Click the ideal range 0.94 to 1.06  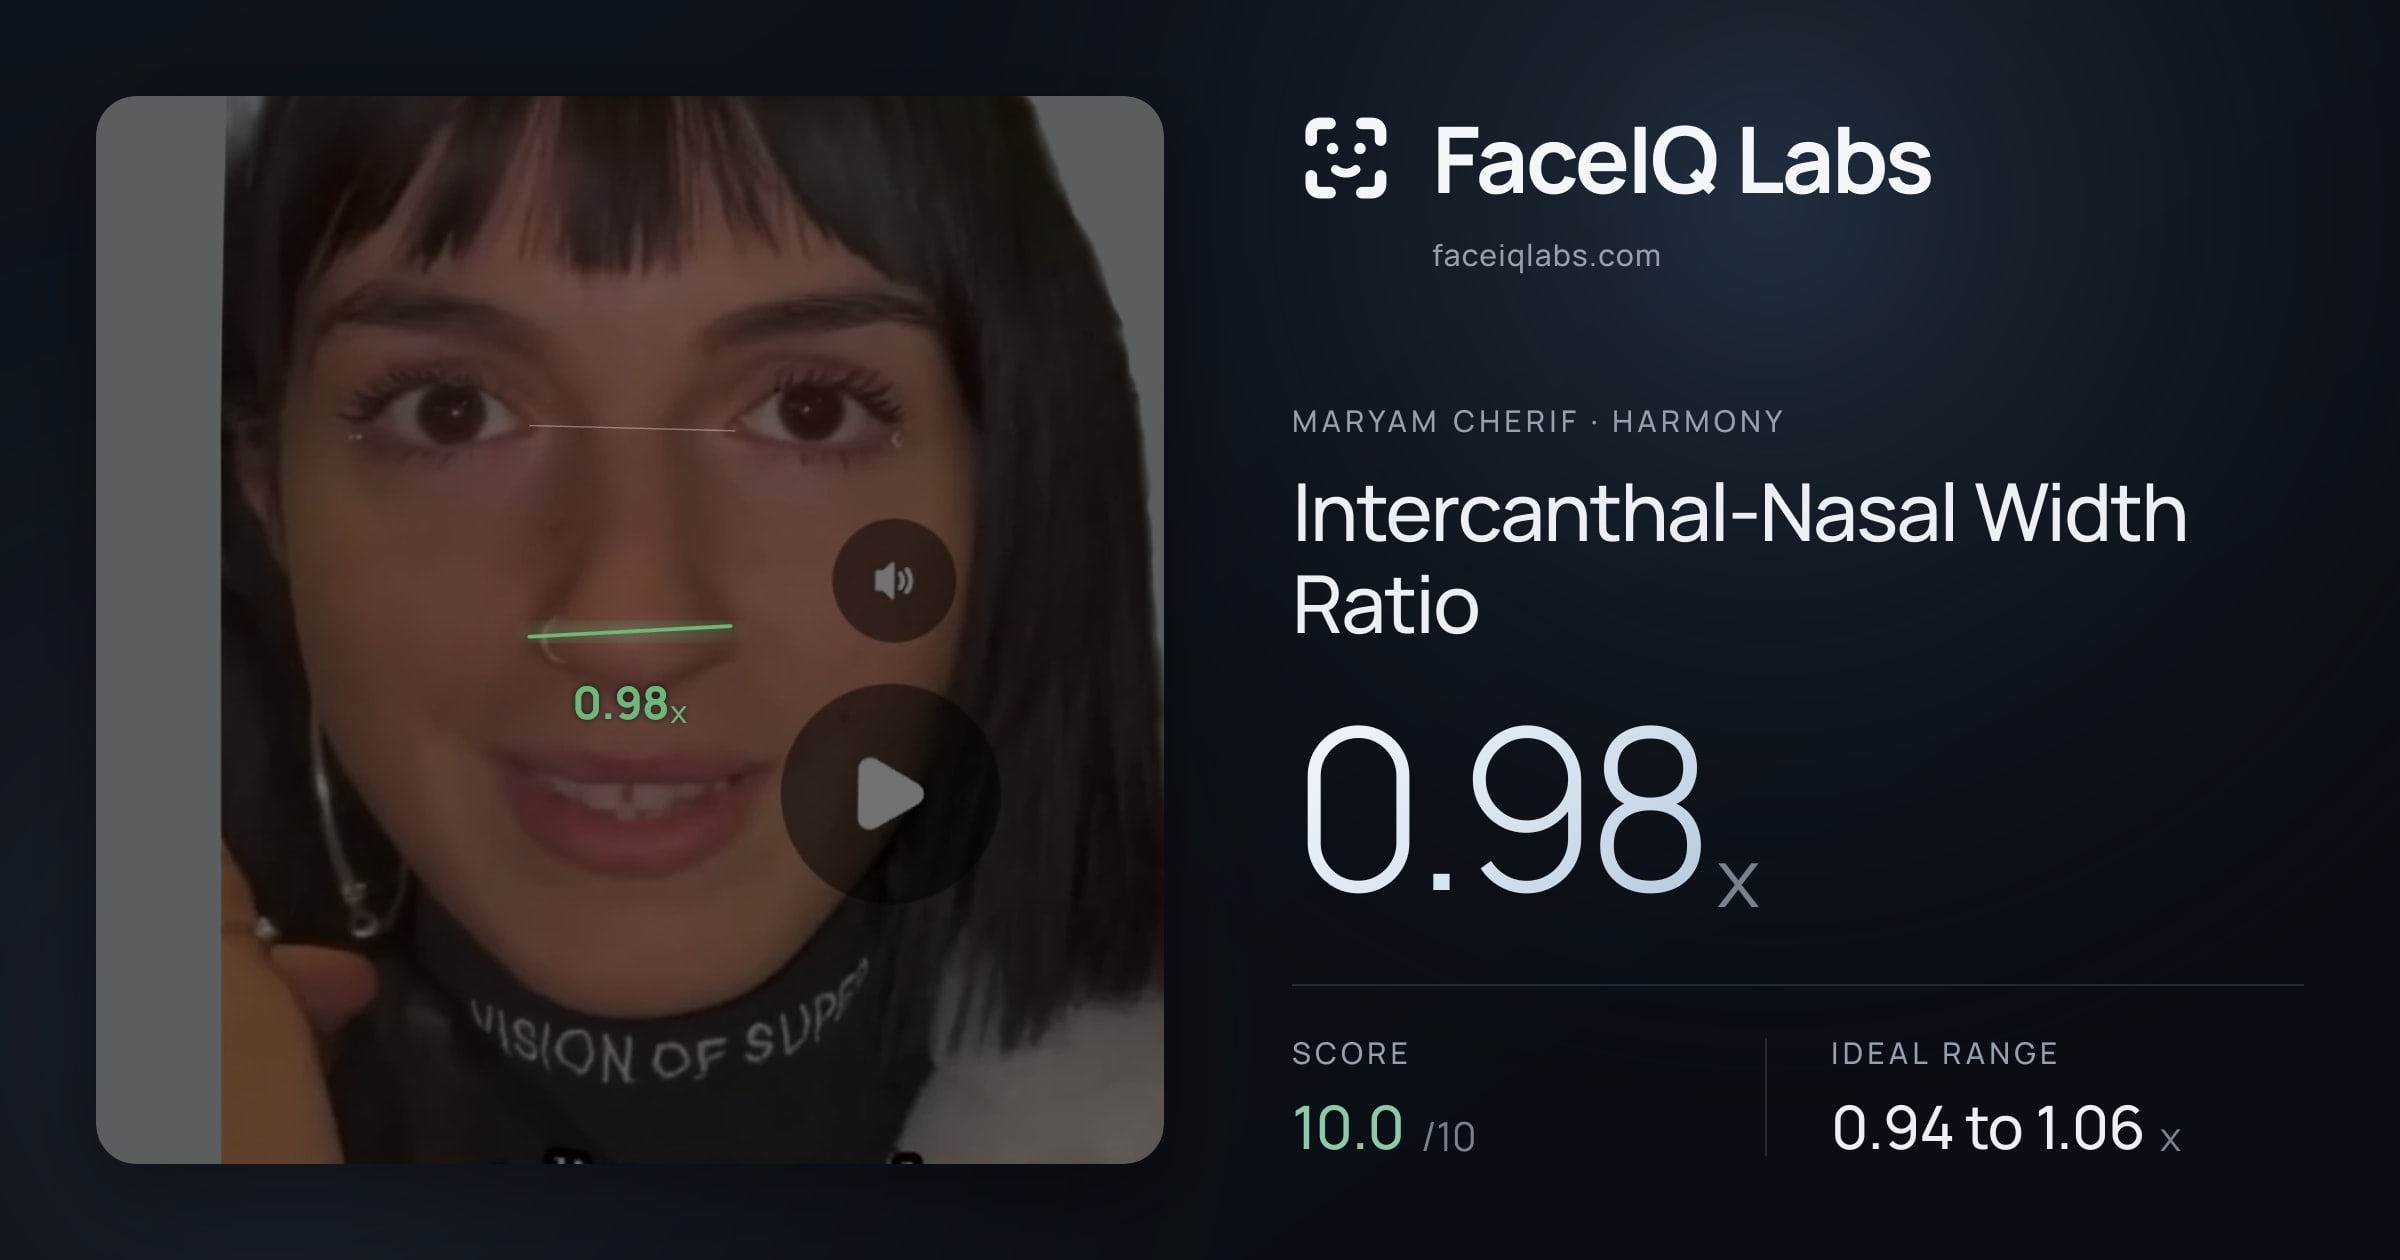coord(2006,1128)
